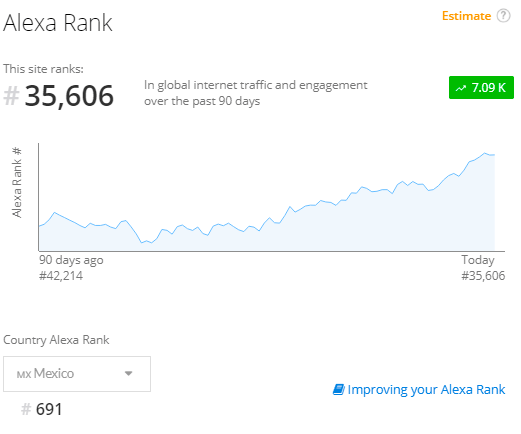
Task: Click the 35,606 global rank number
Action: click(x=69, y=96)
